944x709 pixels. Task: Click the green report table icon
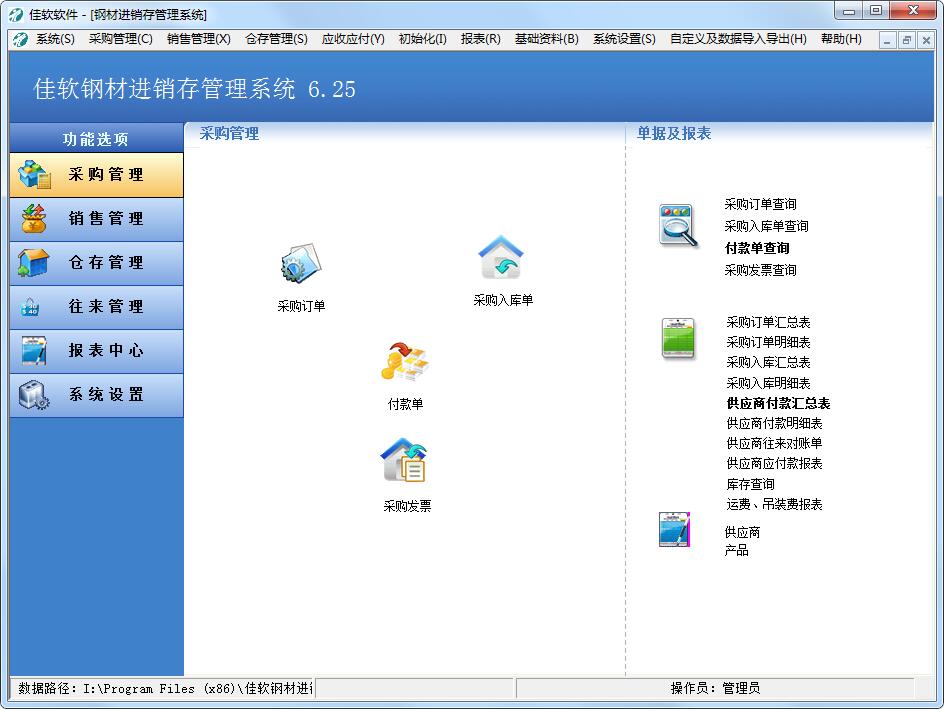[x=678, y=339]
